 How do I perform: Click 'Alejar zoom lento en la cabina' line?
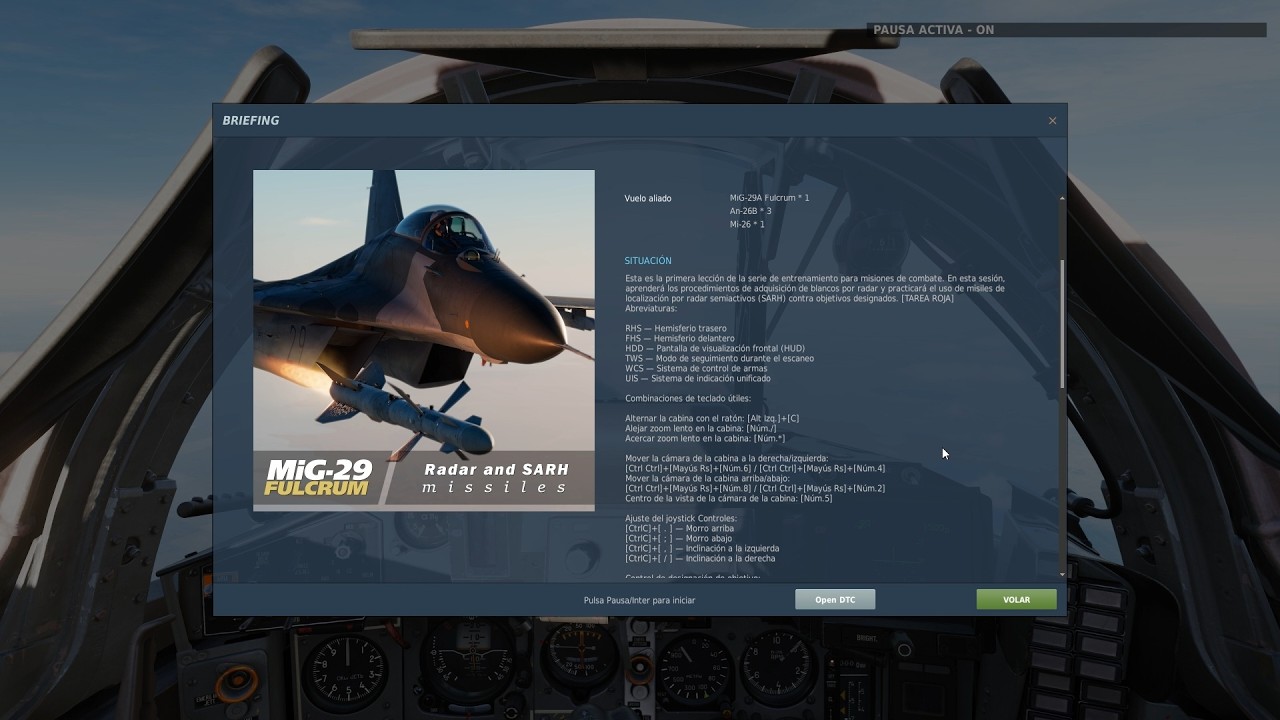click(700, 428)
